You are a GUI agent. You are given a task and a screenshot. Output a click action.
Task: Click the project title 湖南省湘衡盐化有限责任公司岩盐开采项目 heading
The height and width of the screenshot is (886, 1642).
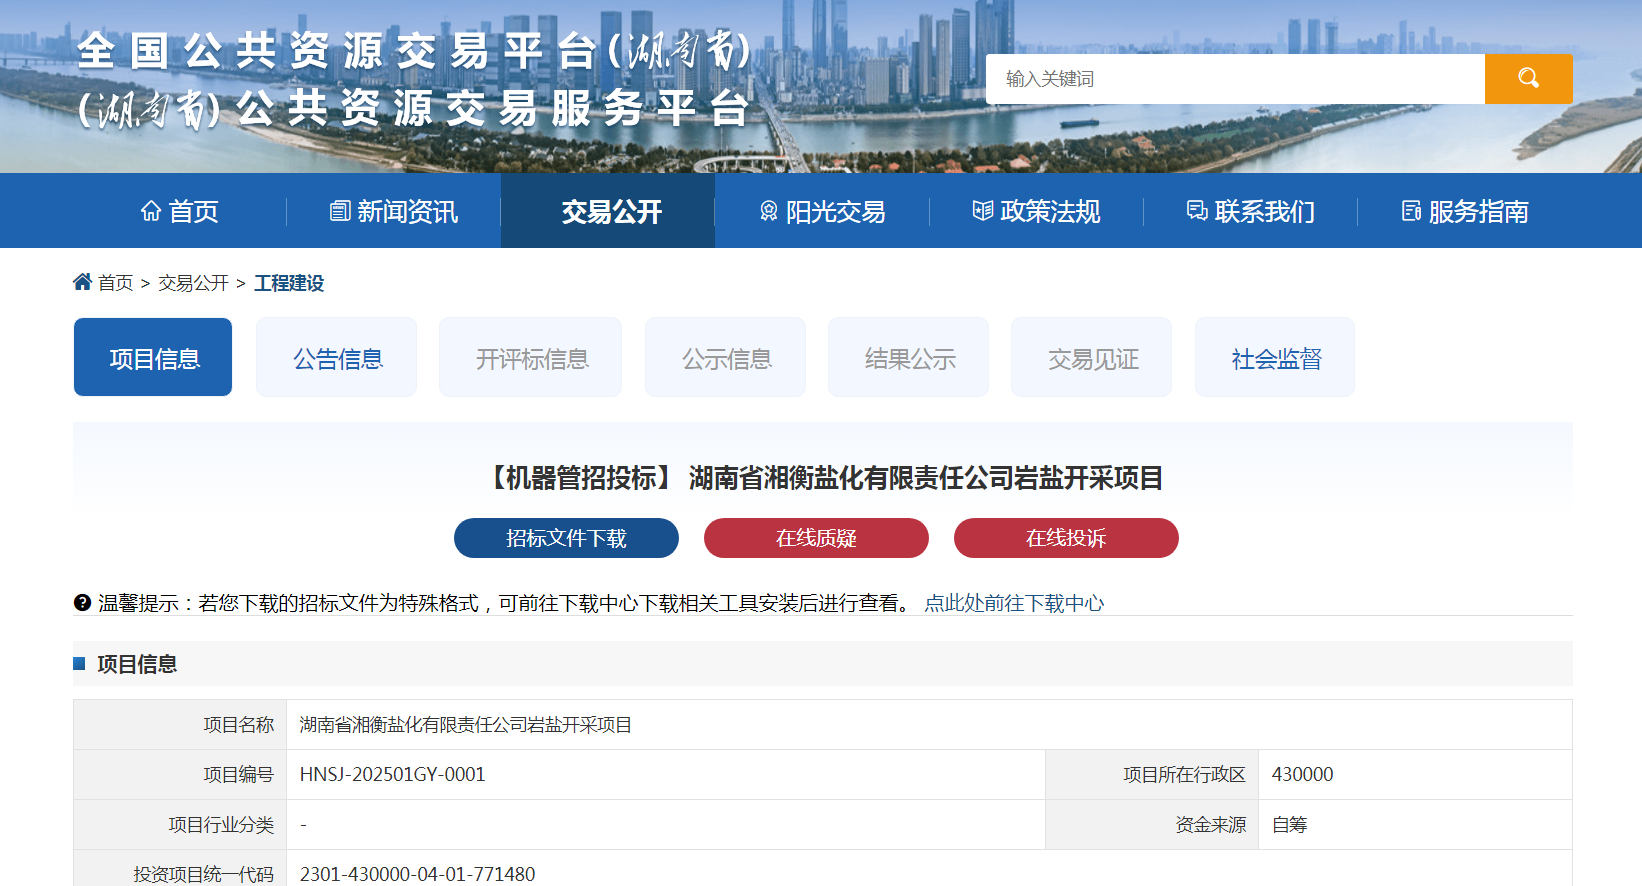[x=926, y=478]
